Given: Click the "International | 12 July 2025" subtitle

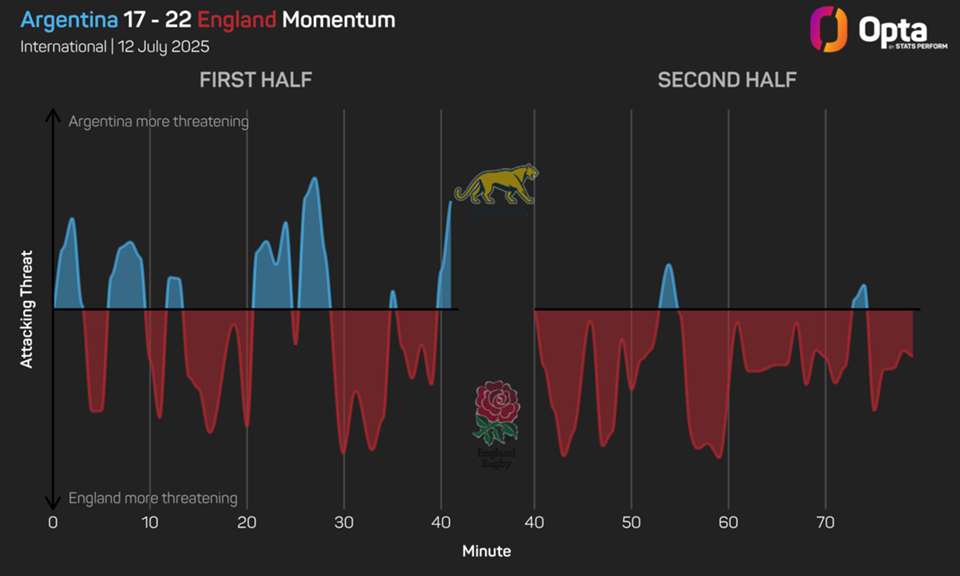Looking at the screenshot, I should (115, 47).
